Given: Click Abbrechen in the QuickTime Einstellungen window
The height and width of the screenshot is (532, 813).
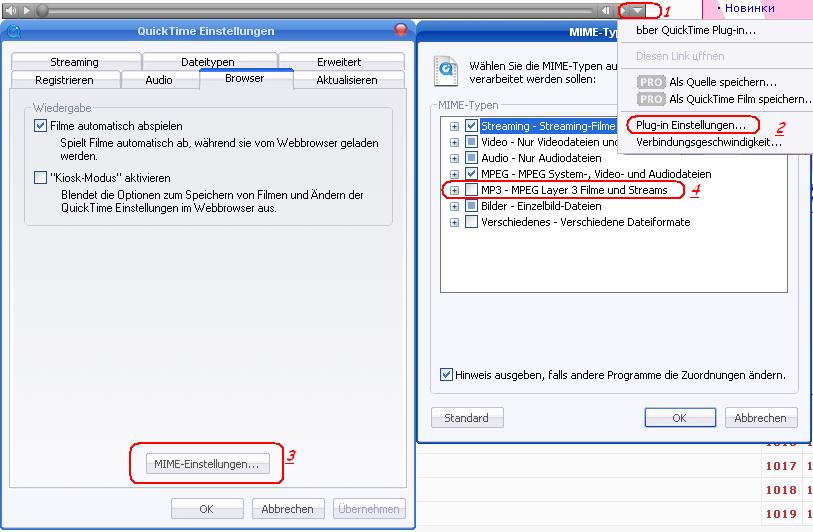Looking at the screenshot, I should point(288,509).
